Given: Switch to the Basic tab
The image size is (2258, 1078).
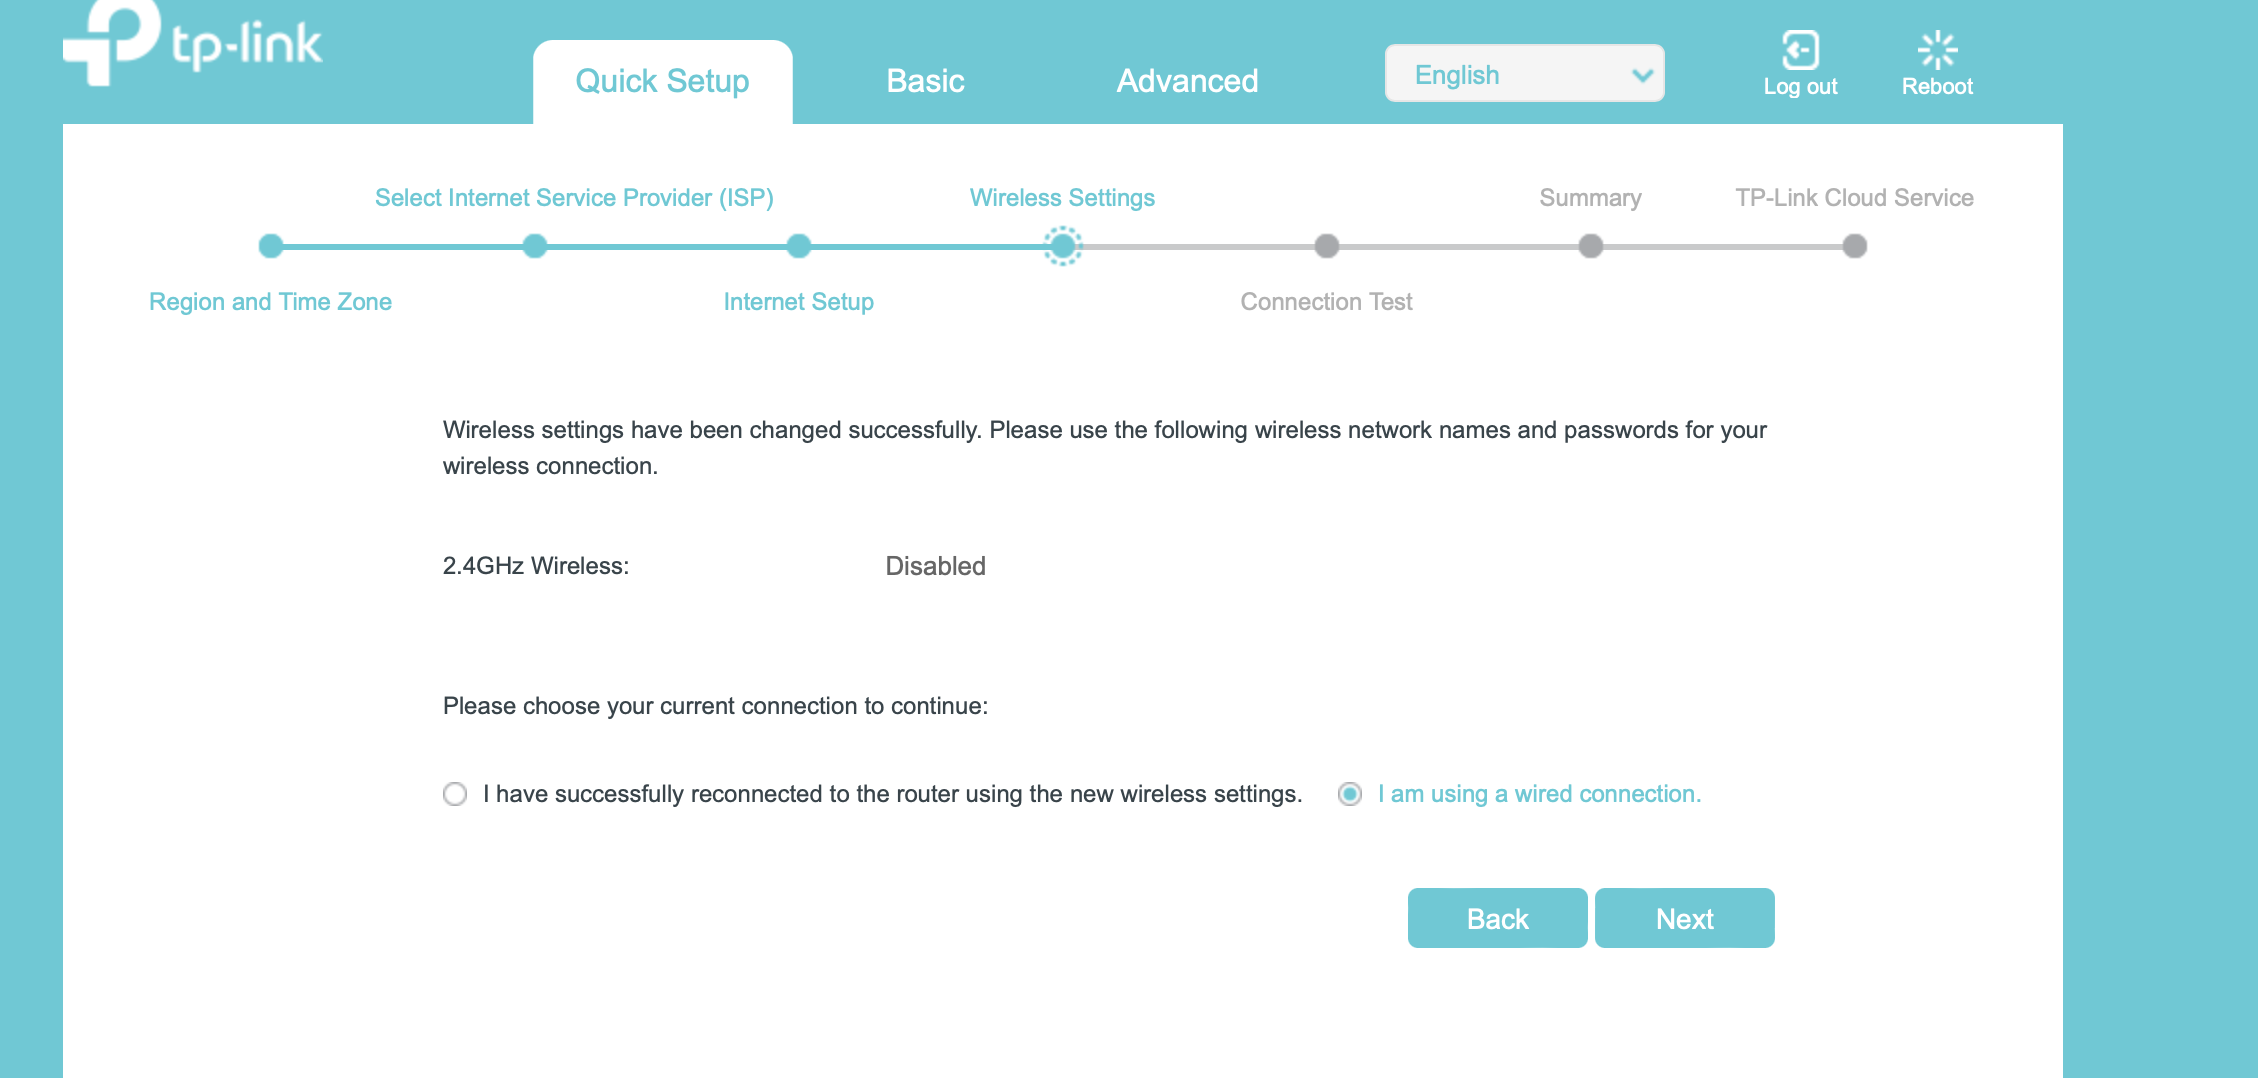Looking at the screenshot, I should 925,80.
